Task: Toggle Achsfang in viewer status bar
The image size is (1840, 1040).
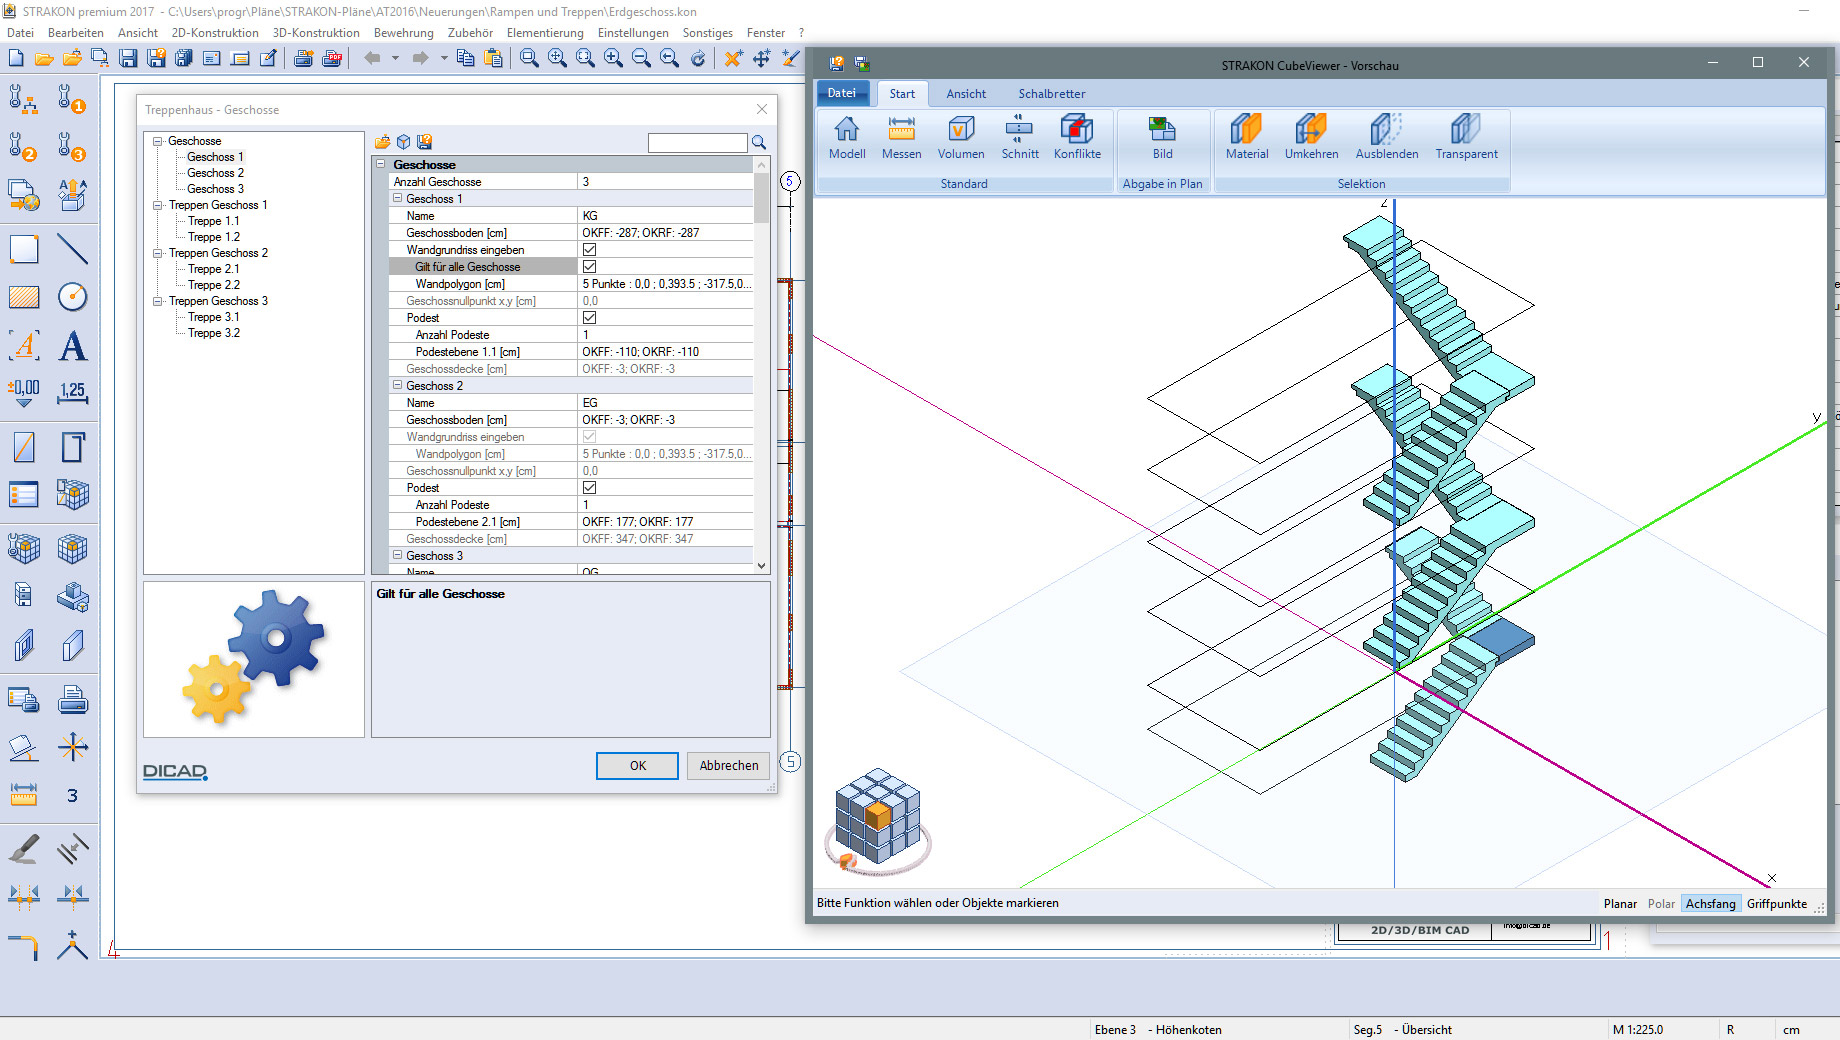Action: pos(1710,904)
